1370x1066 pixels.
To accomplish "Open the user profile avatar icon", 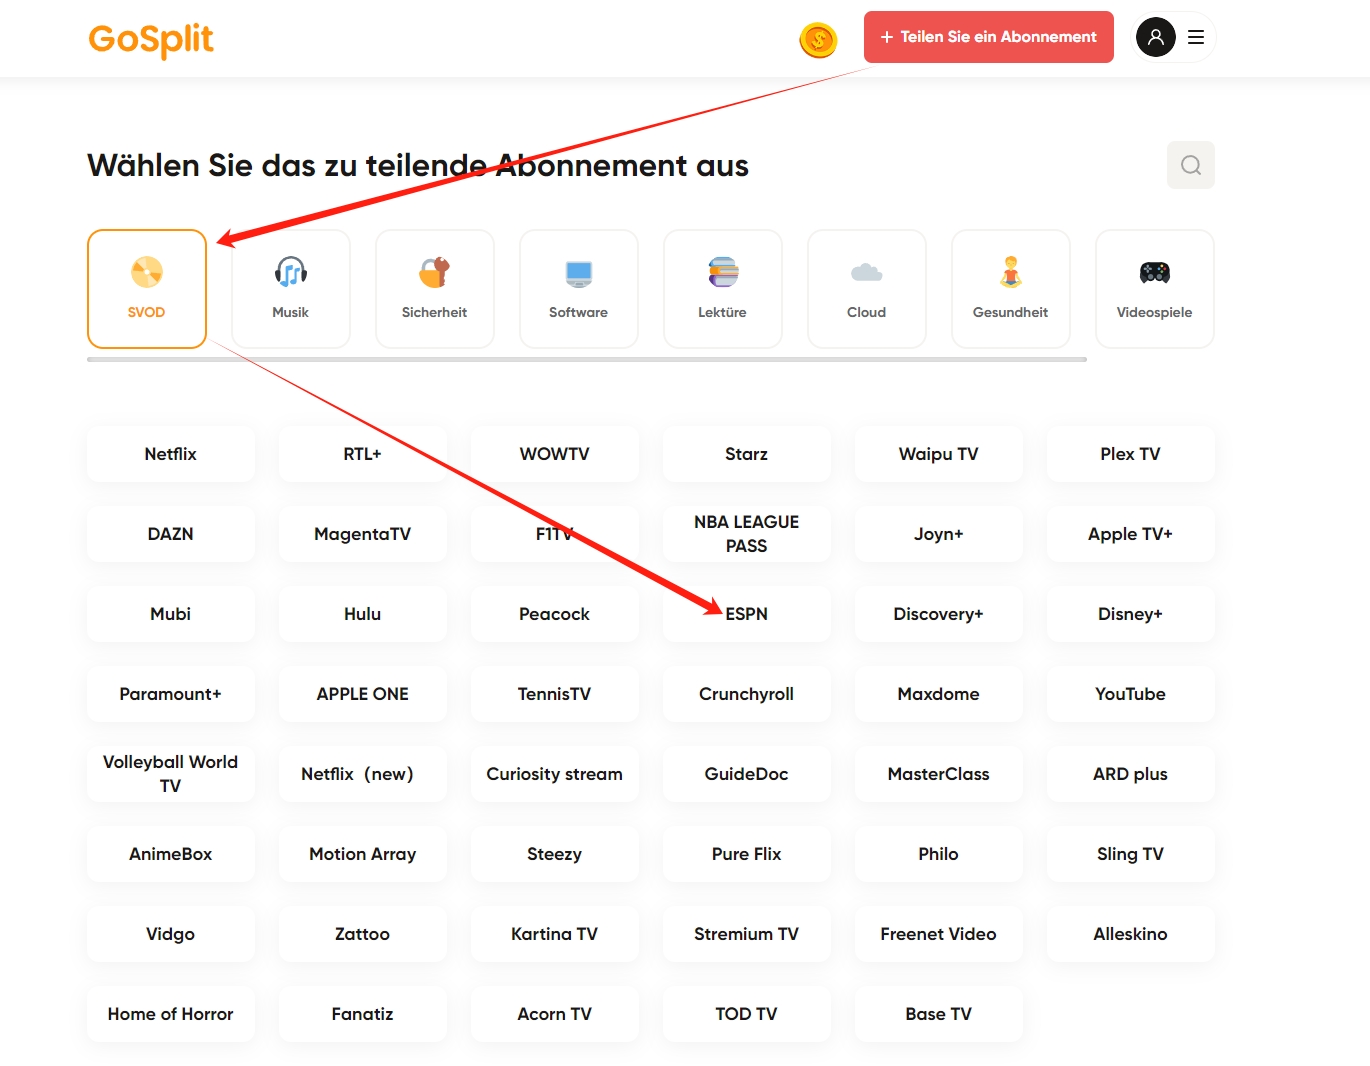I will pyautogui.click(x=1155, y=37).
